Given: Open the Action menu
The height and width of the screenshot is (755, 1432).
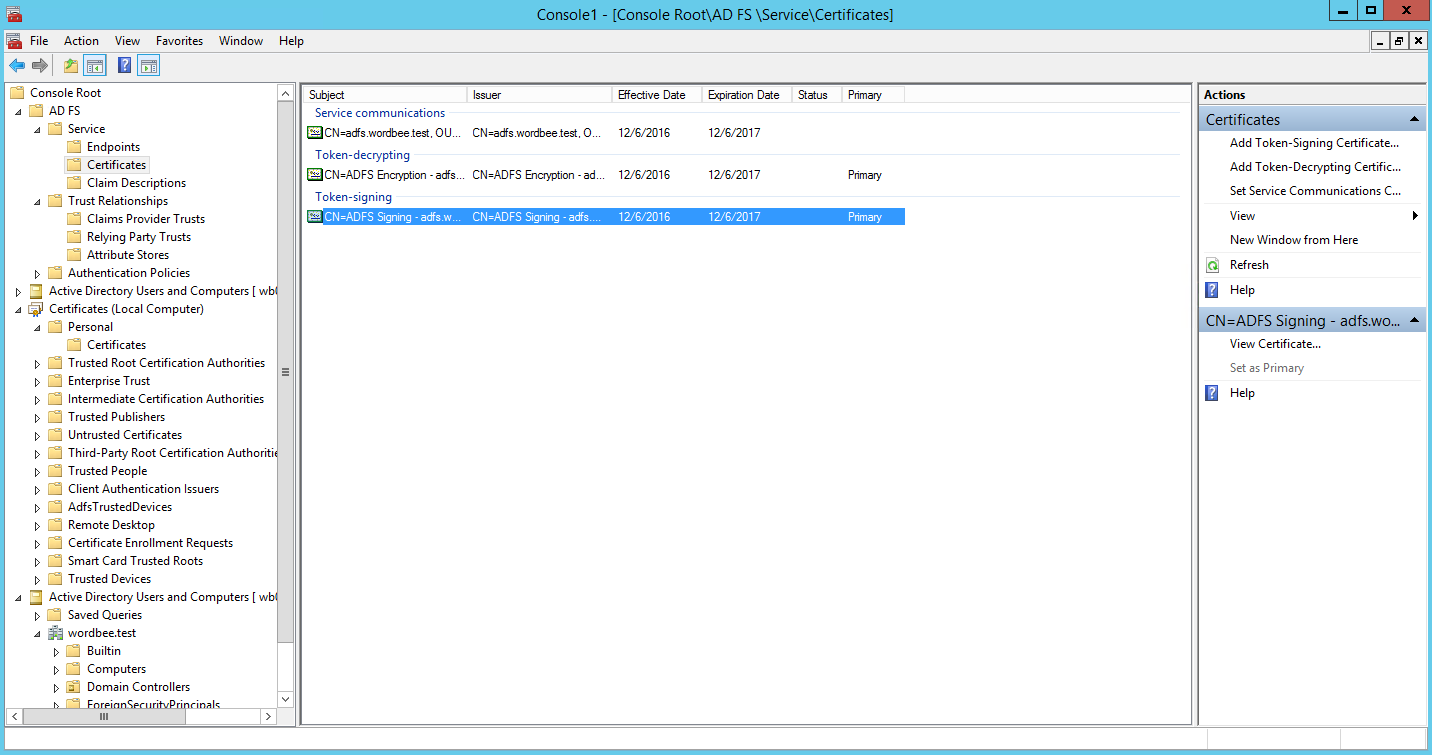Looking at the screenshot, I should pyautogui.click(x=80, y=41).
